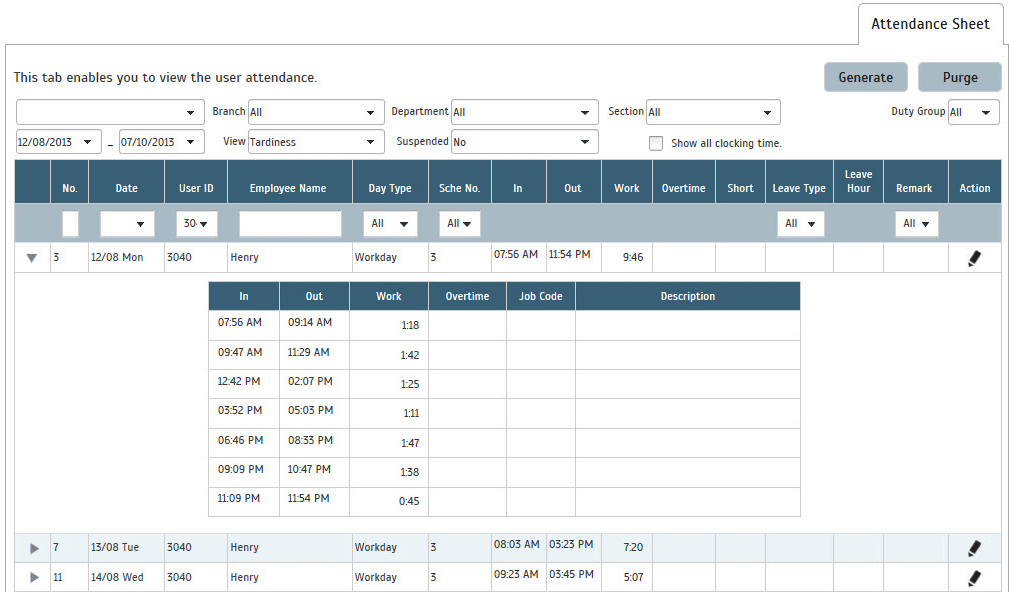Click the Generate button
Image resolution: width=1009 pixels, height=592 pixels.
click(865, 78)
